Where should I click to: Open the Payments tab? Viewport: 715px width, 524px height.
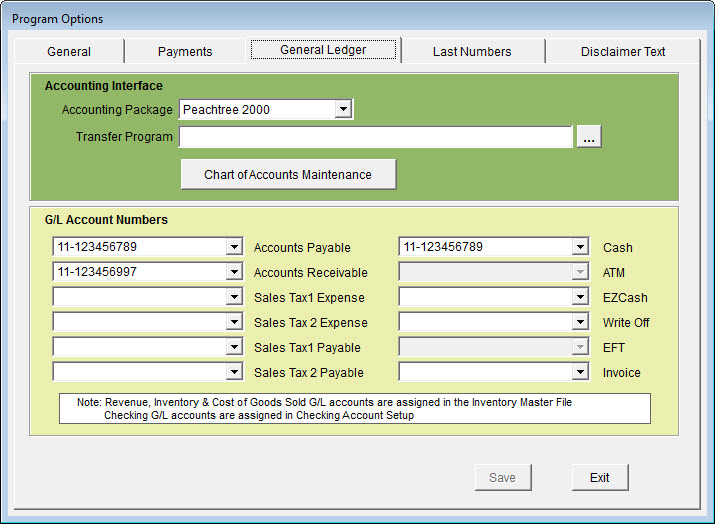(185, 52)
